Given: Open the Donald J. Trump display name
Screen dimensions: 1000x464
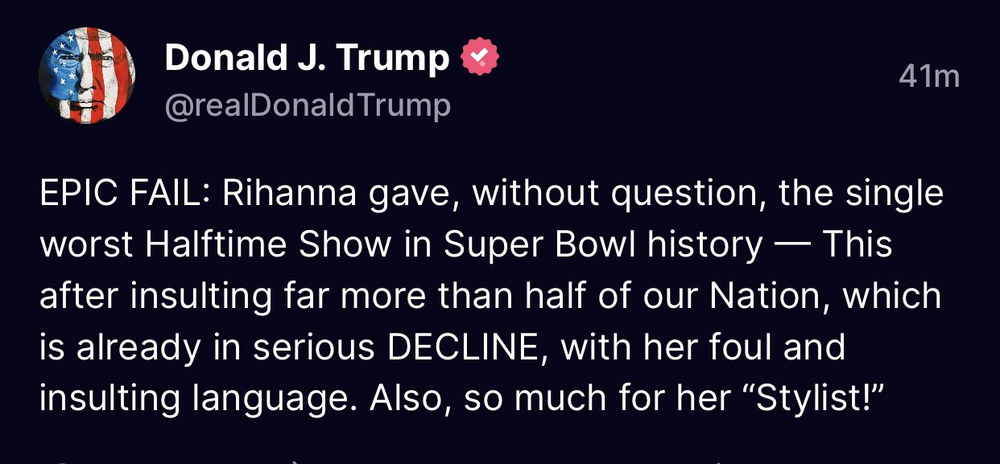Looking at the screenshot, I should coord(307,59).
